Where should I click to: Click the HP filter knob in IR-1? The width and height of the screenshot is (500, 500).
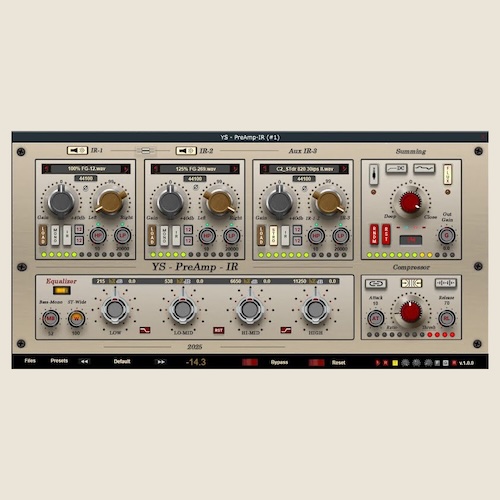pos(98,235)
